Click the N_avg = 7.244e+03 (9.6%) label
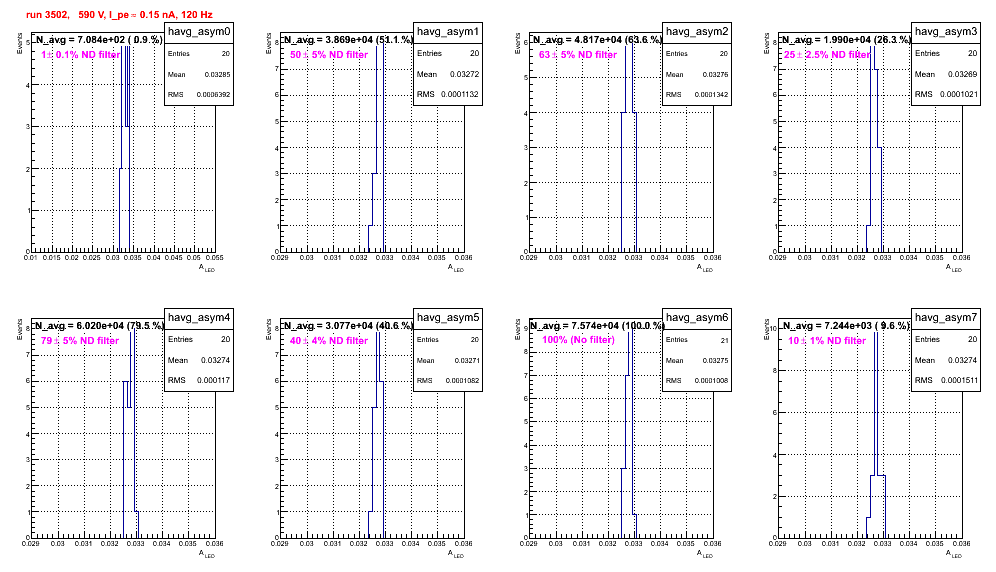Viewport: 996px width, 572px height. (846, 325)
